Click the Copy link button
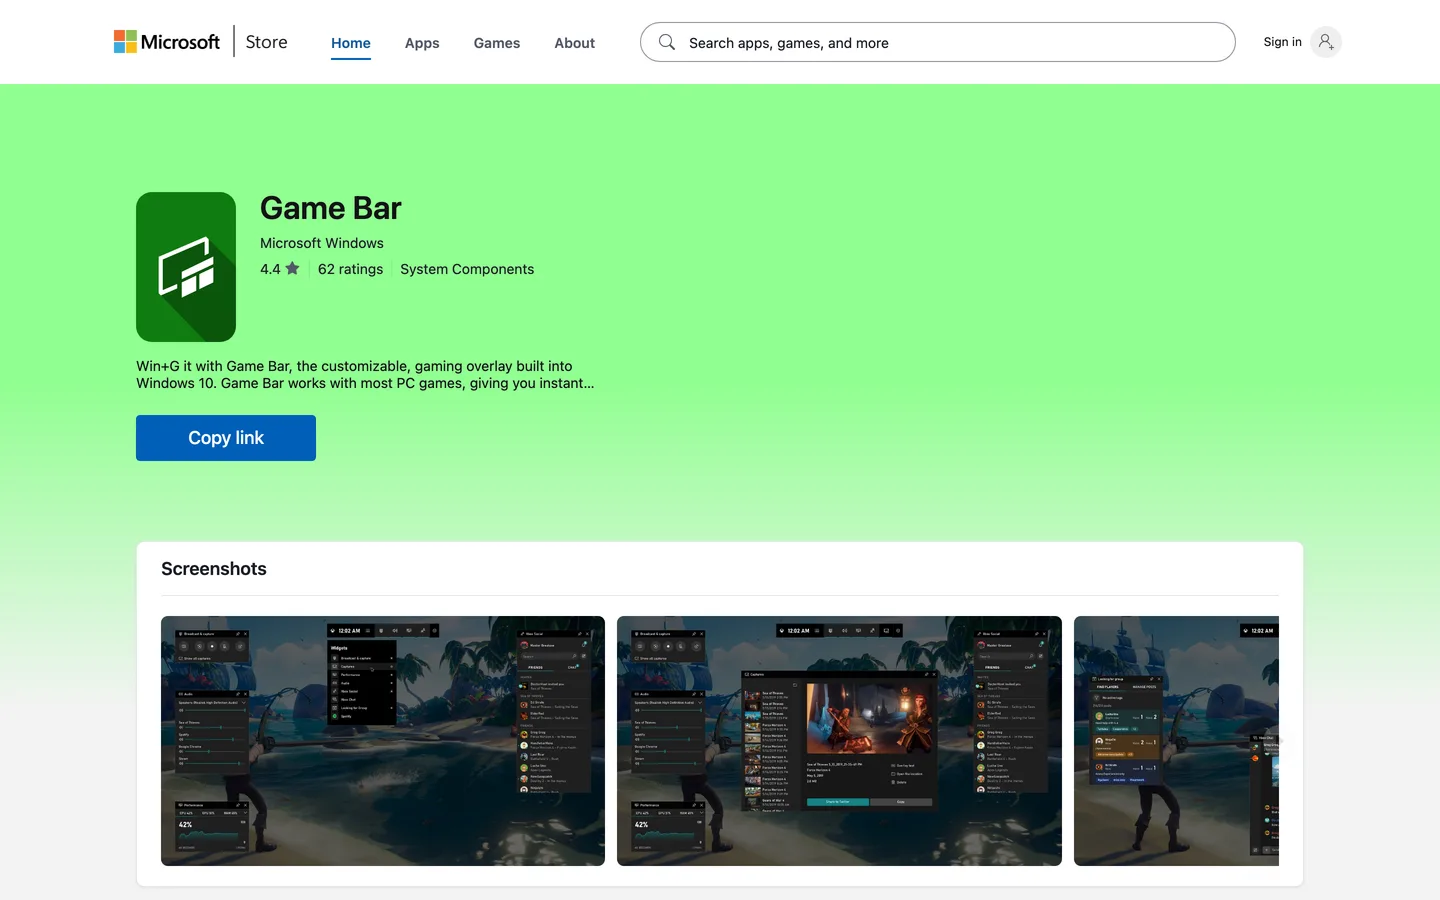The image size is (1440, 900). [226, 438]
